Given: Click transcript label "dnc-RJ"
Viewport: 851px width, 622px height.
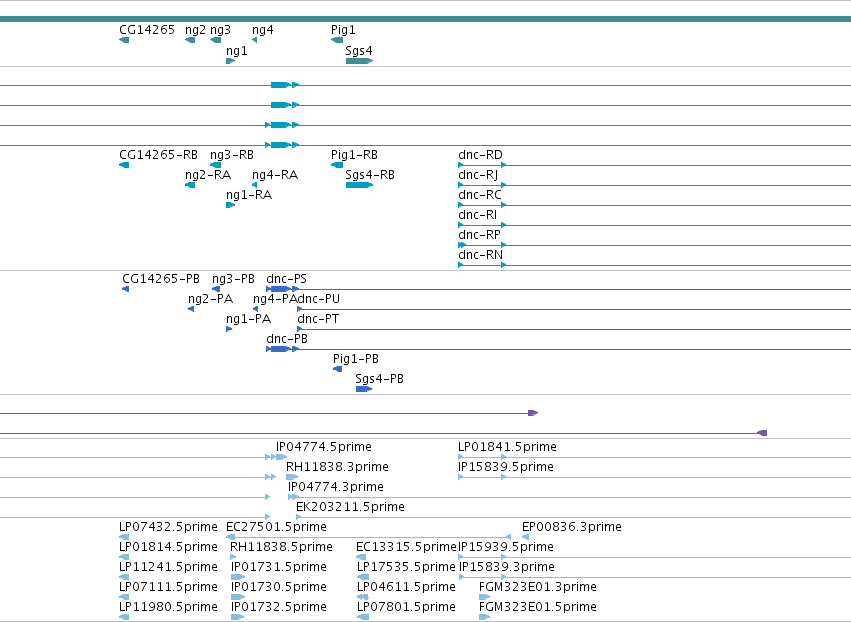Looking at the screenshot, I should pos(478,175).
